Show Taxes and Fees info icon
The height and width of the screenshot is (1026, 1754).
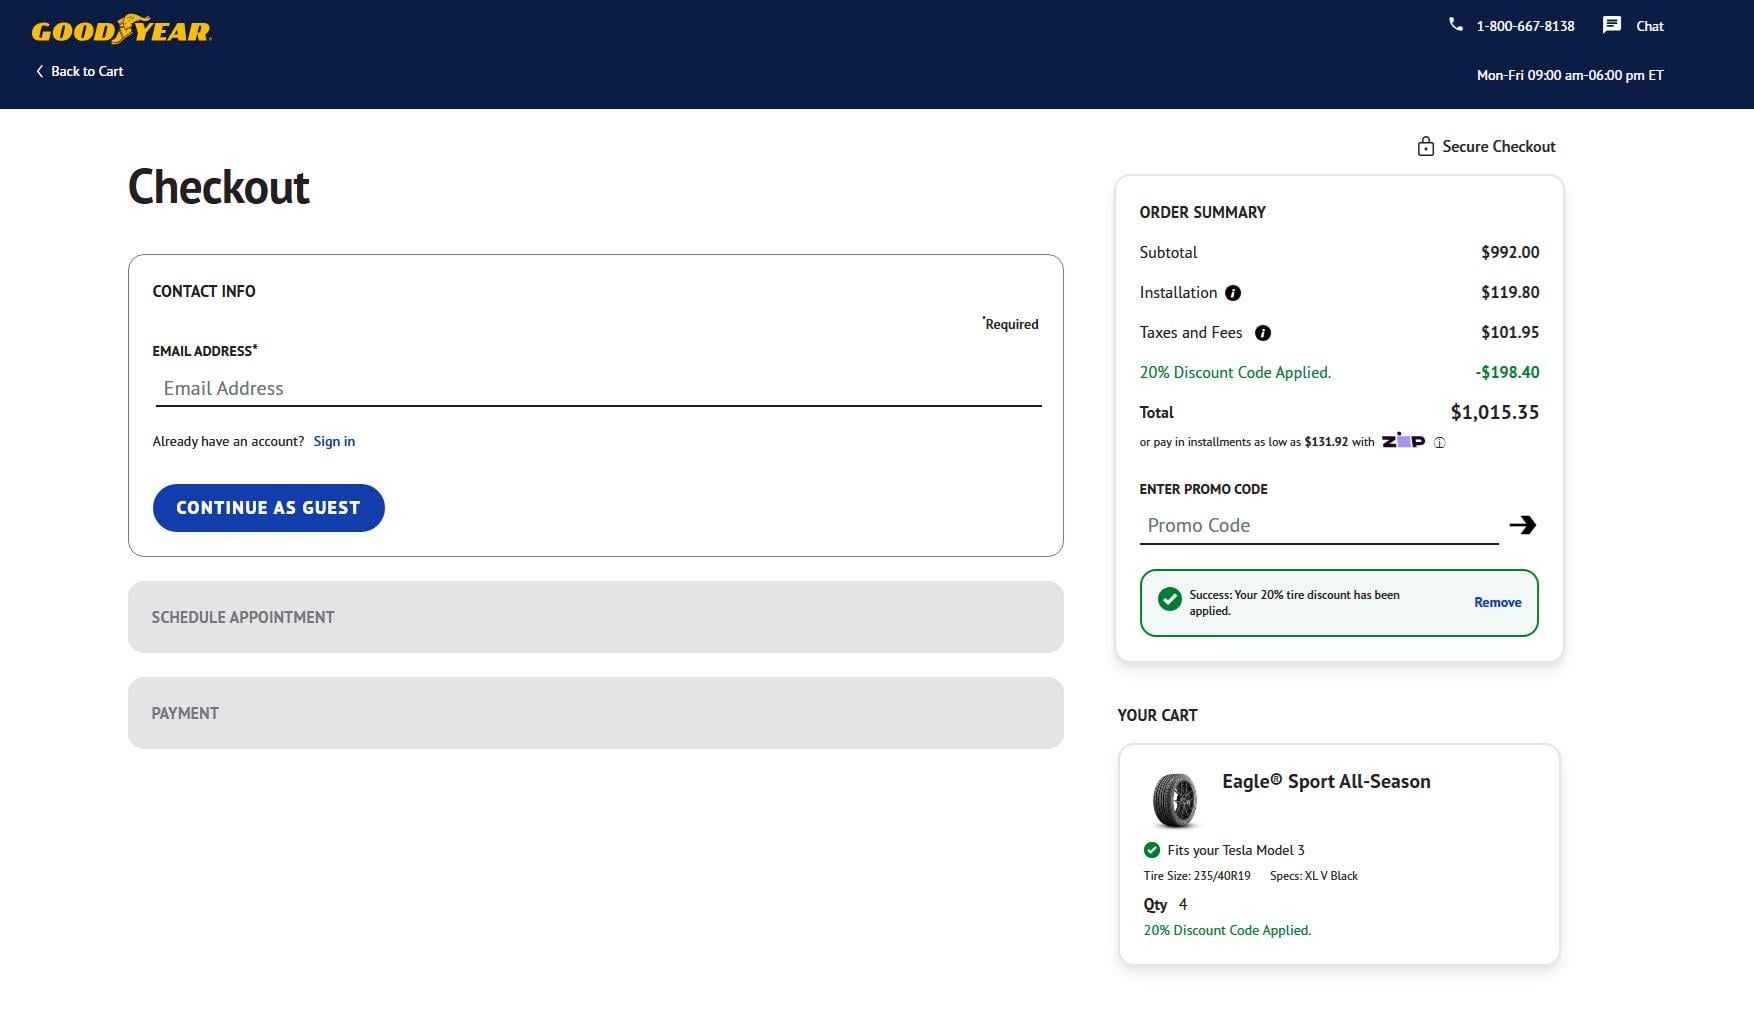tap(1263, 333)
